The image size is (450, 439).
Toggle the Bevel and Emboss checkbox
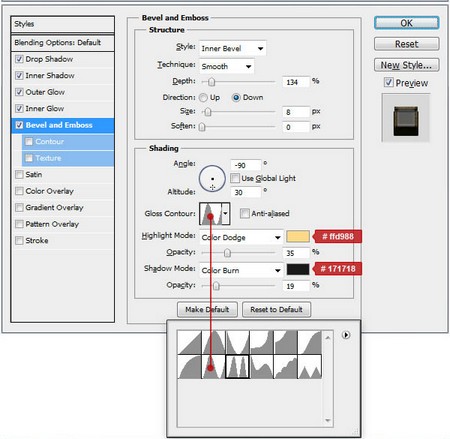click(x=19, y=125)
